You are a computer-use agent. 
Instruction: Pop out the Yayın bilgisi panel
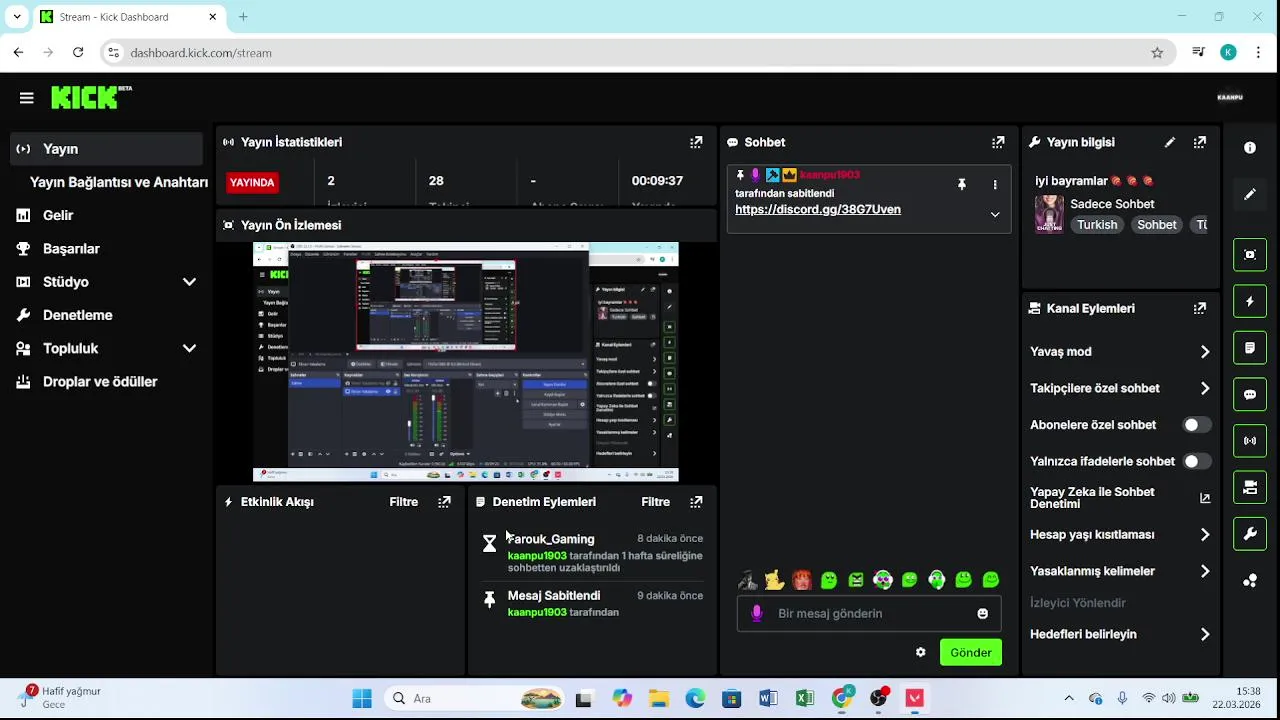tap(1200, 142)
